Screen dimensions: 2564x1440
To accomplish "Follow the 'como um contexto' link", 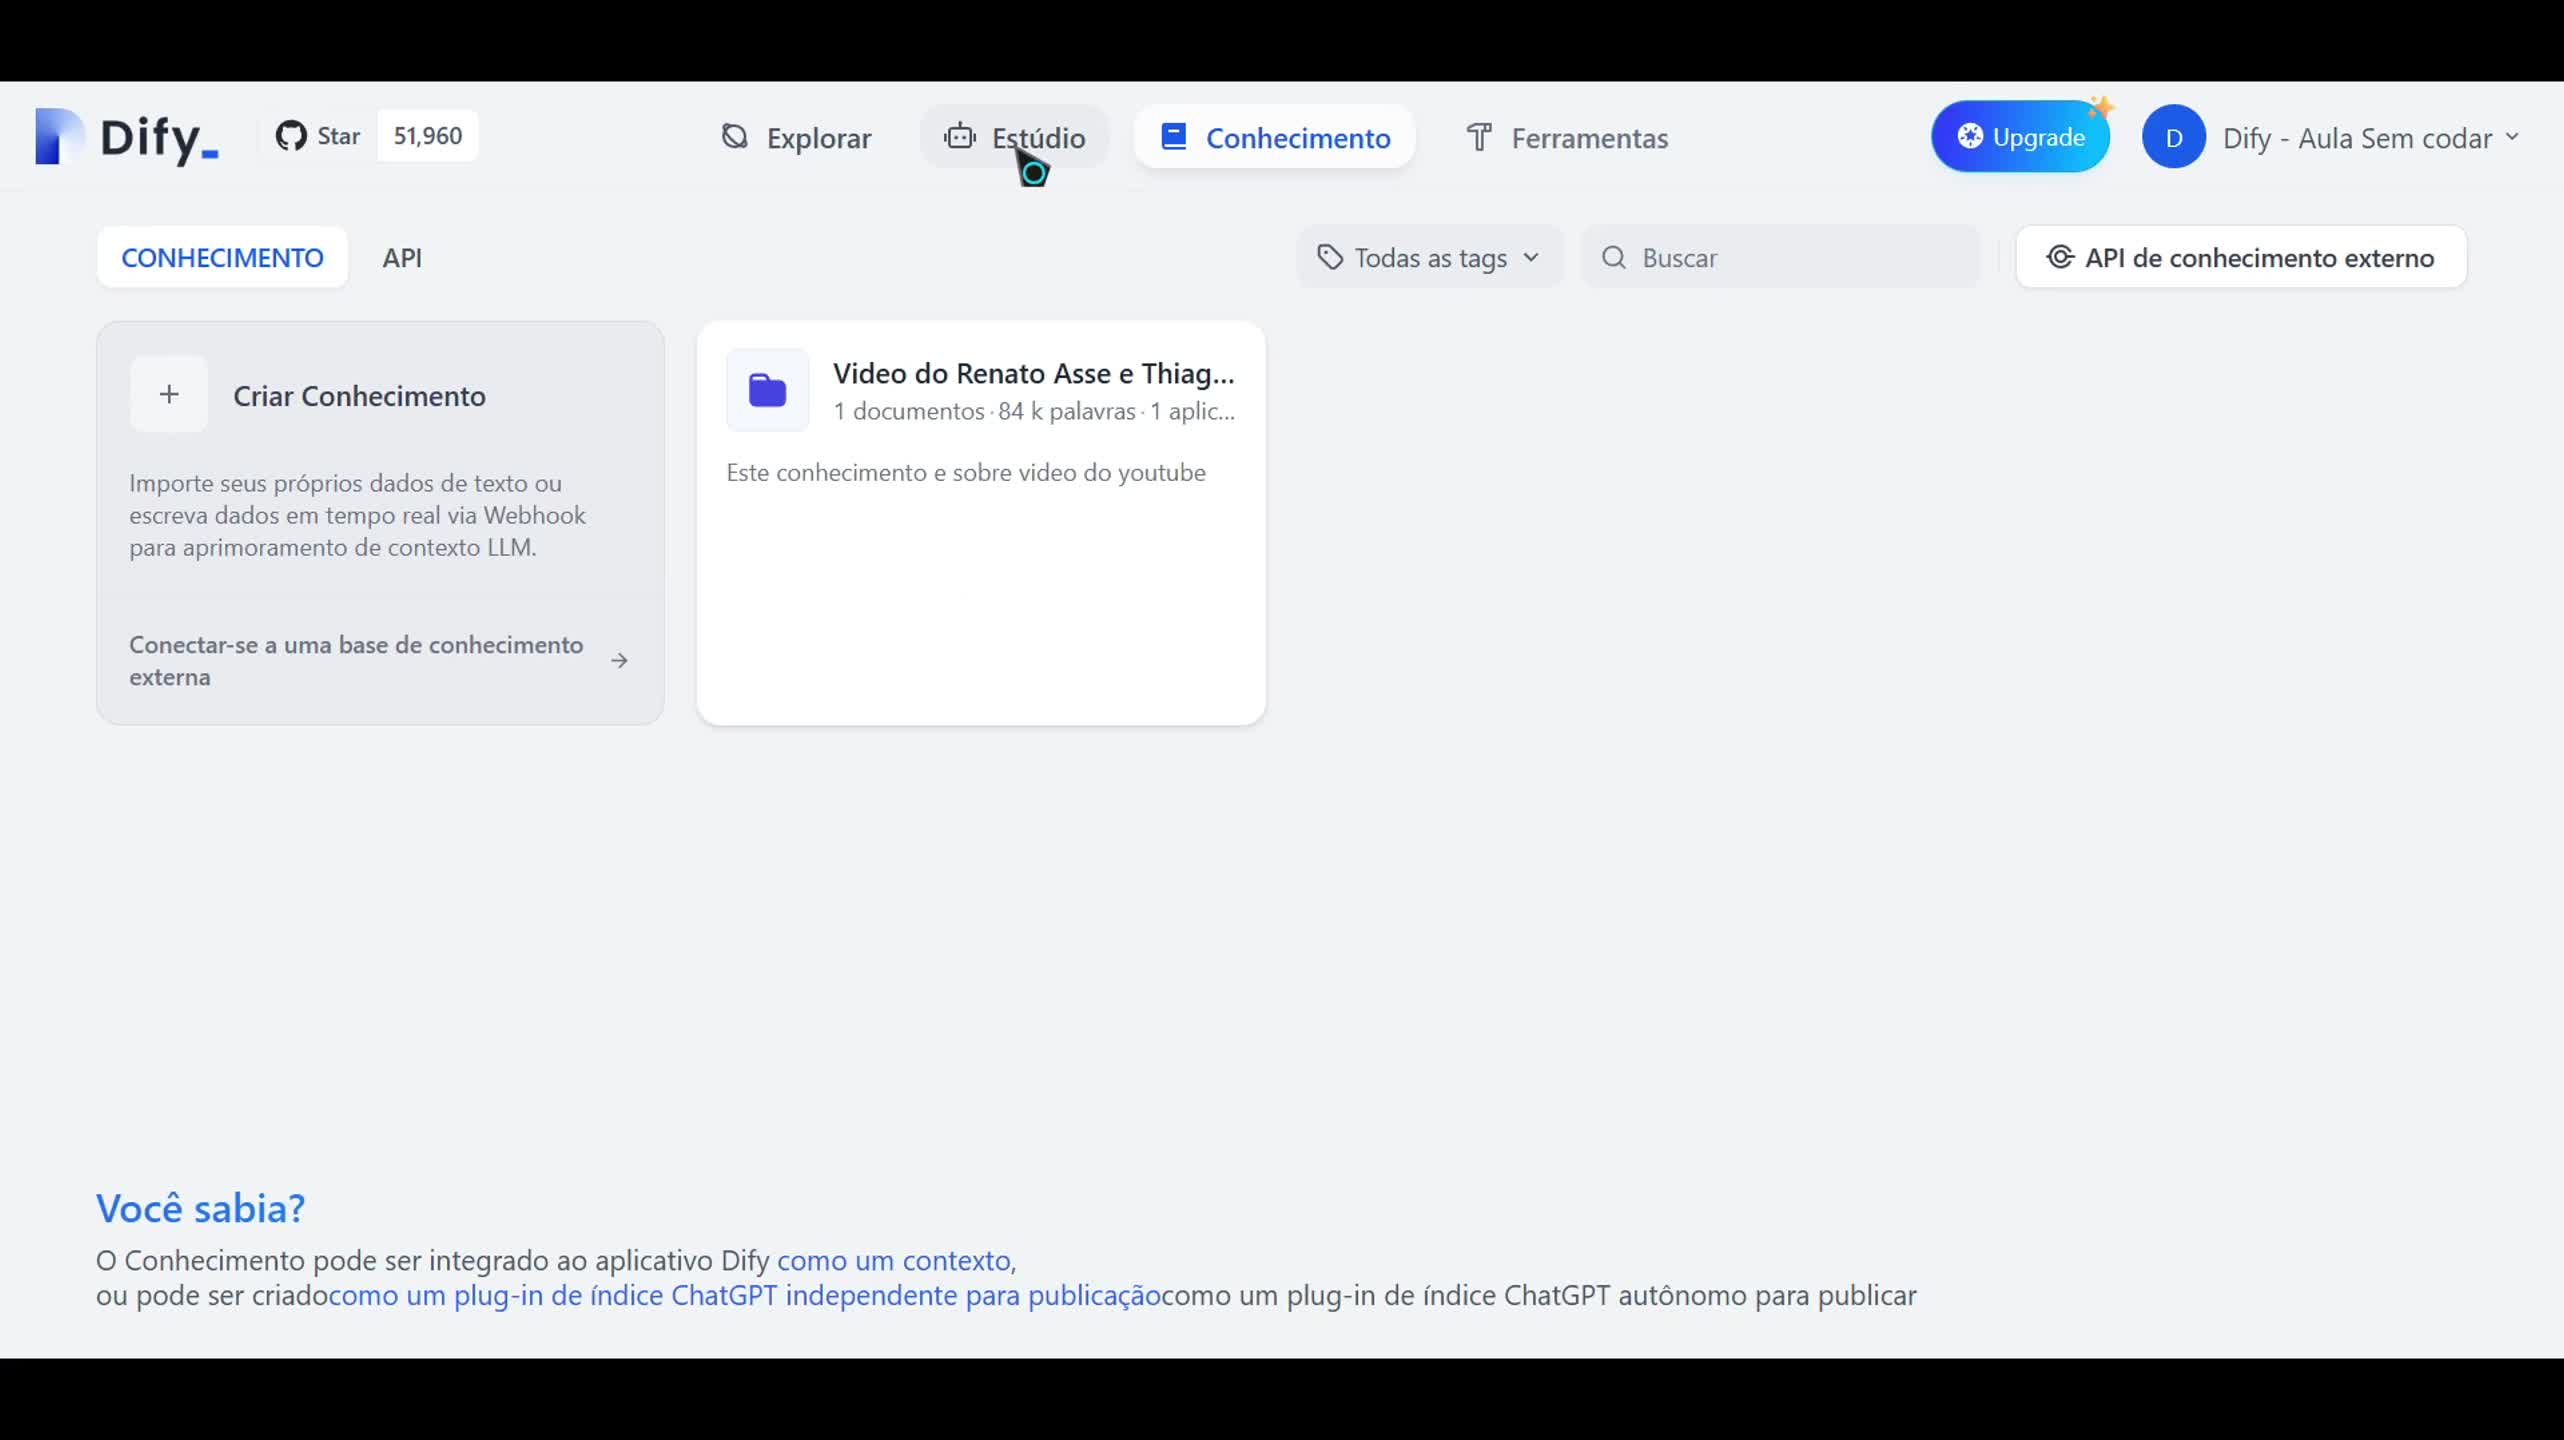I will 893,1260.
